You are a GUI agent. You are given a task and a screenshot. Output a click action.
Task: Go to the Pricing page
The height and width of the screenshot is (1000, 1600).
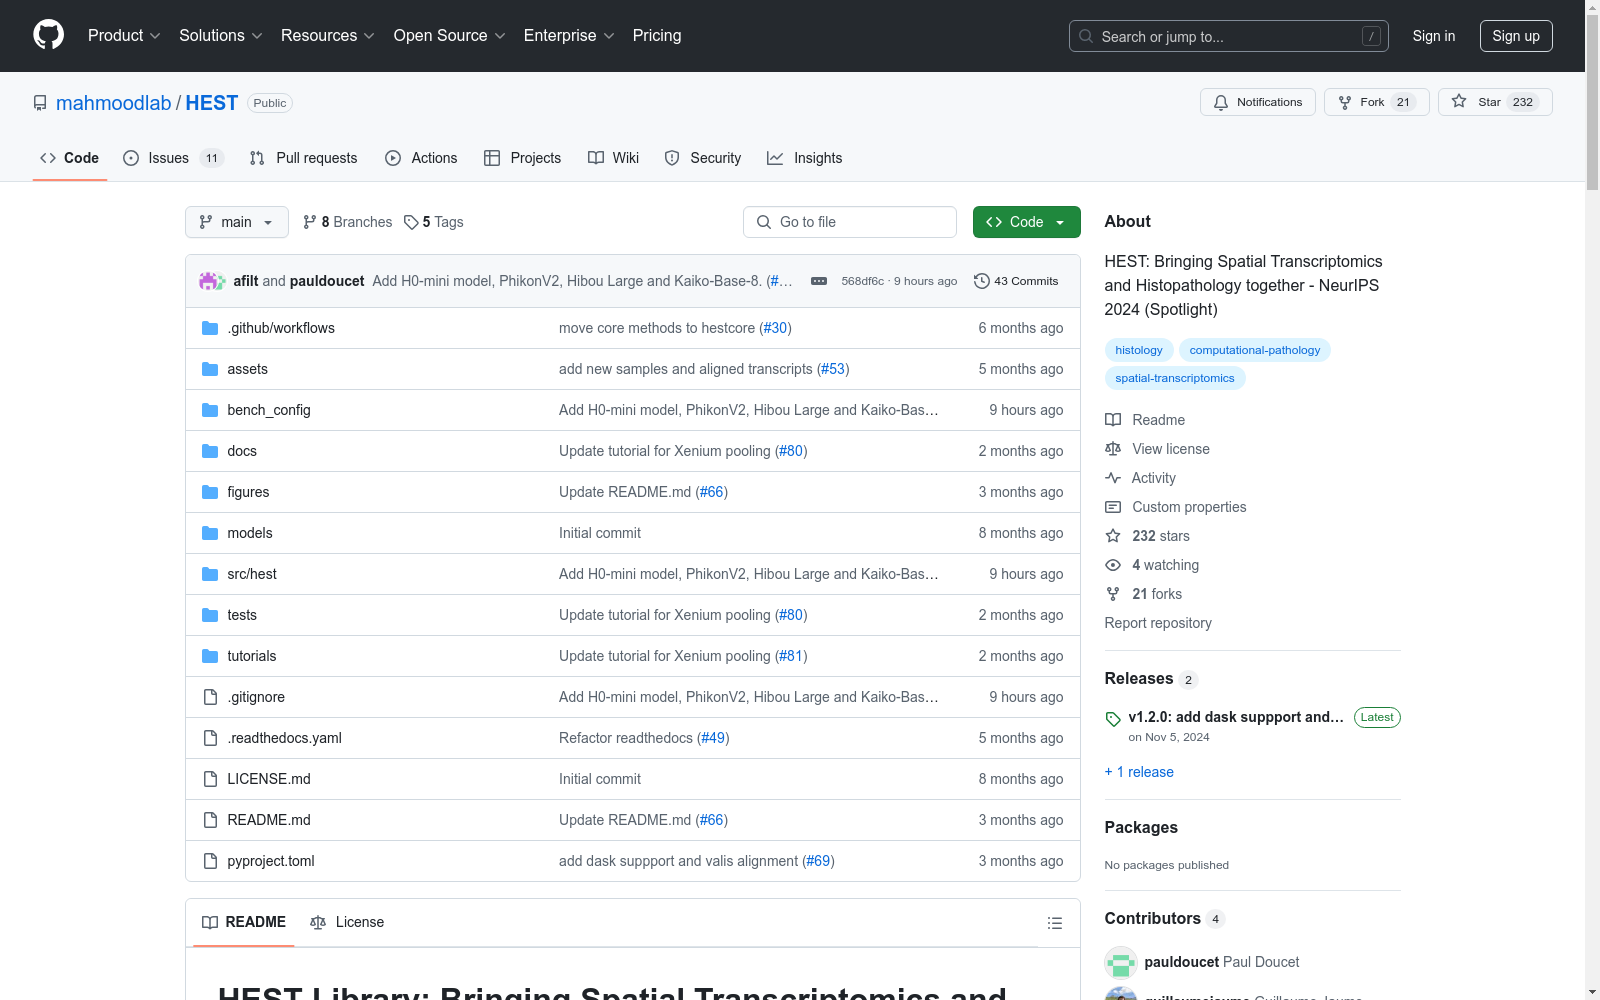(657, 35)
